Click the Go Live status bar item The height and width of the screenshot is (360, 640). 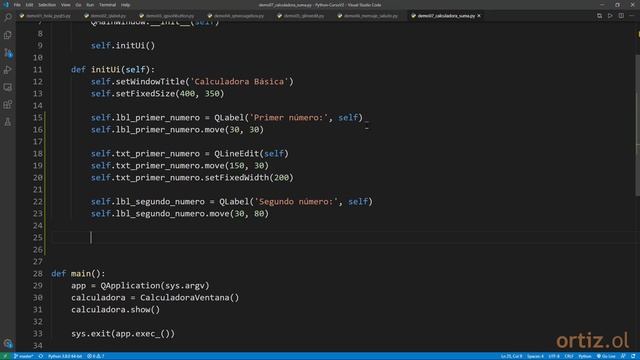click(x=606, y=356)
